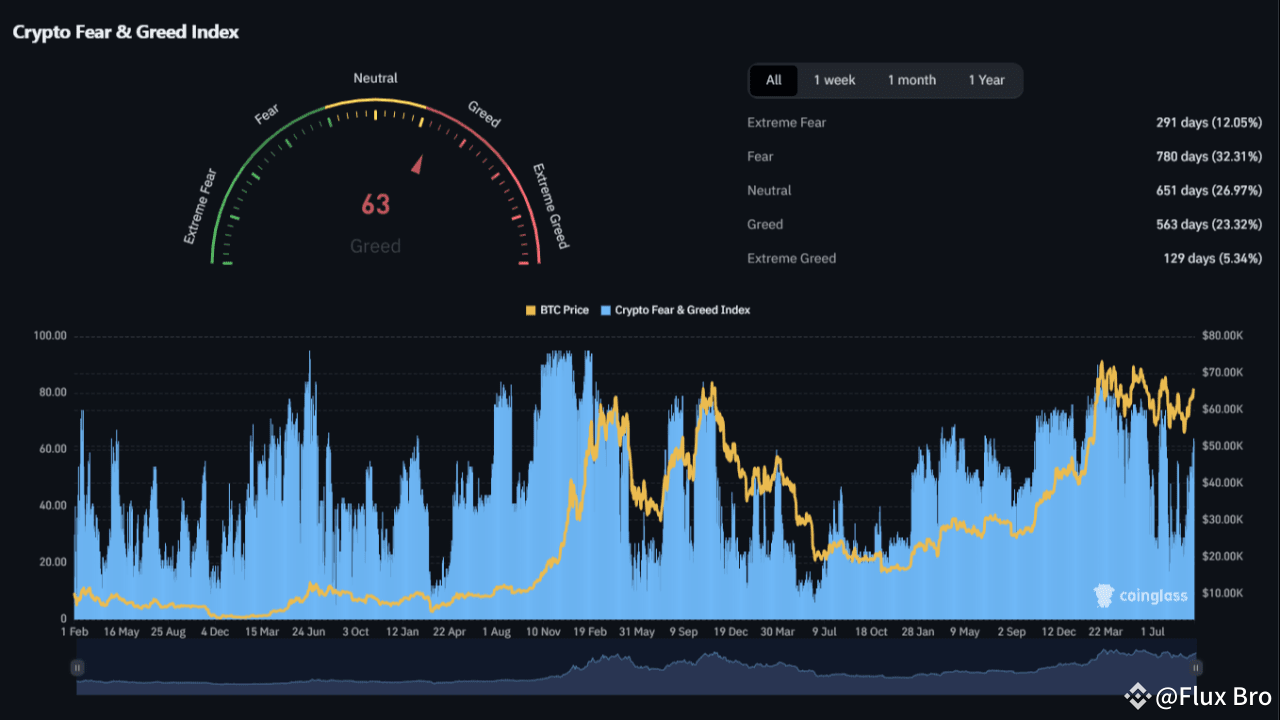1280x720 pixels.
Task: Click the right handle of the minimap
Action: click(1196, 667)
